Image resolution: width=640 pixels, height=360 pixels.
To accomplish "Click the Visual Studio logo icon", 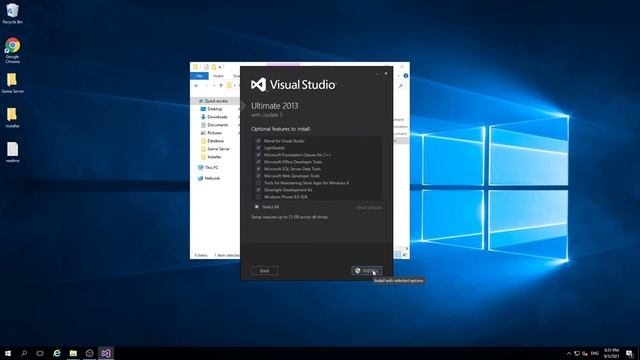I will tap(258, 84).
